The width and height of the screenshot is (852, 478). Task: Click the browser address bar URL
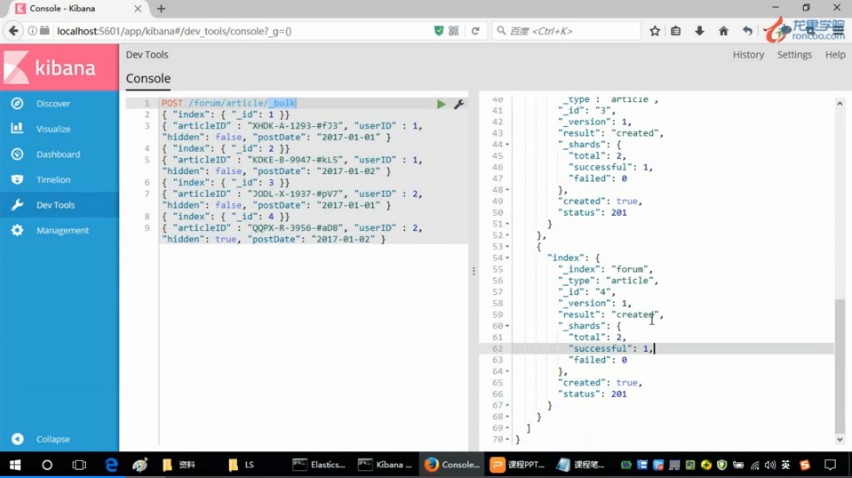tap(174, 31)
